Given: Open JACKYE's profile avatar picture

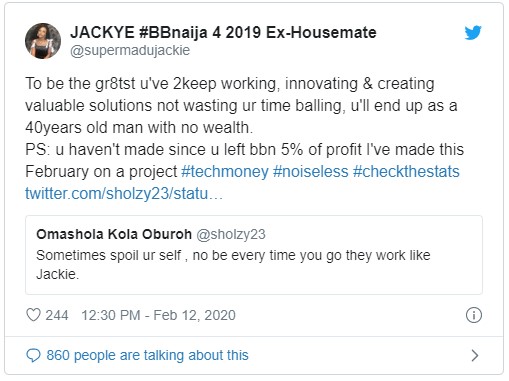Looking at the screenshot, I should pyautogui.click(x=43, y=41).
